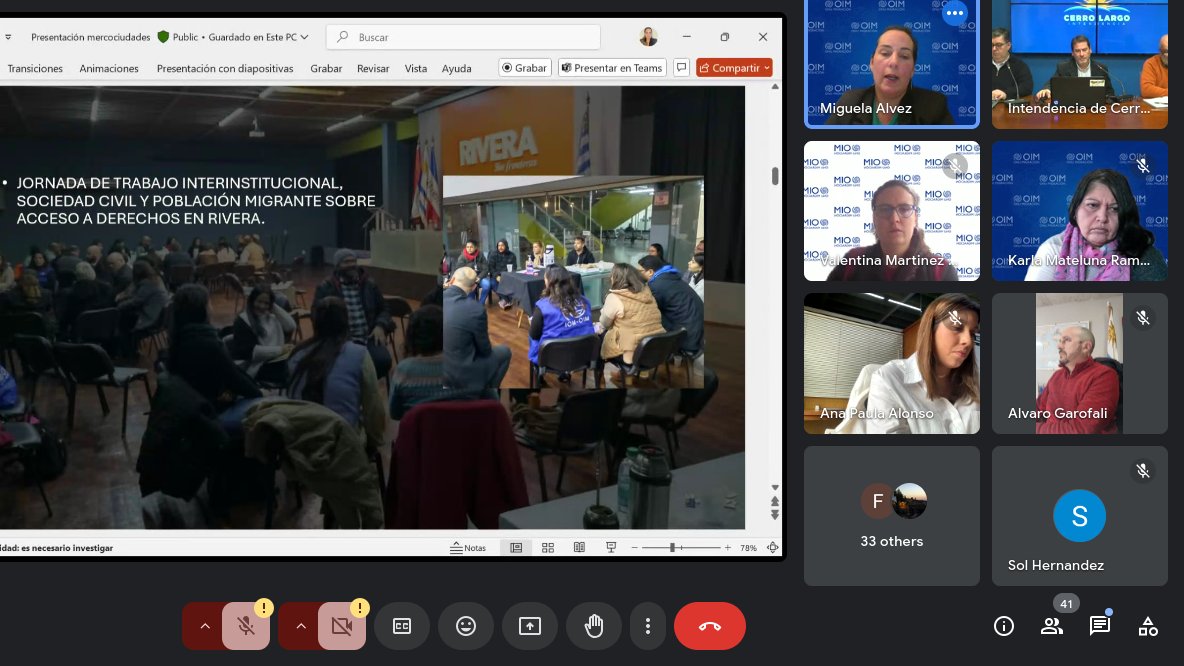Open Presentación con diapositivas tab
The width and height of the screenshot is (1184, 666).
(225, 68)
